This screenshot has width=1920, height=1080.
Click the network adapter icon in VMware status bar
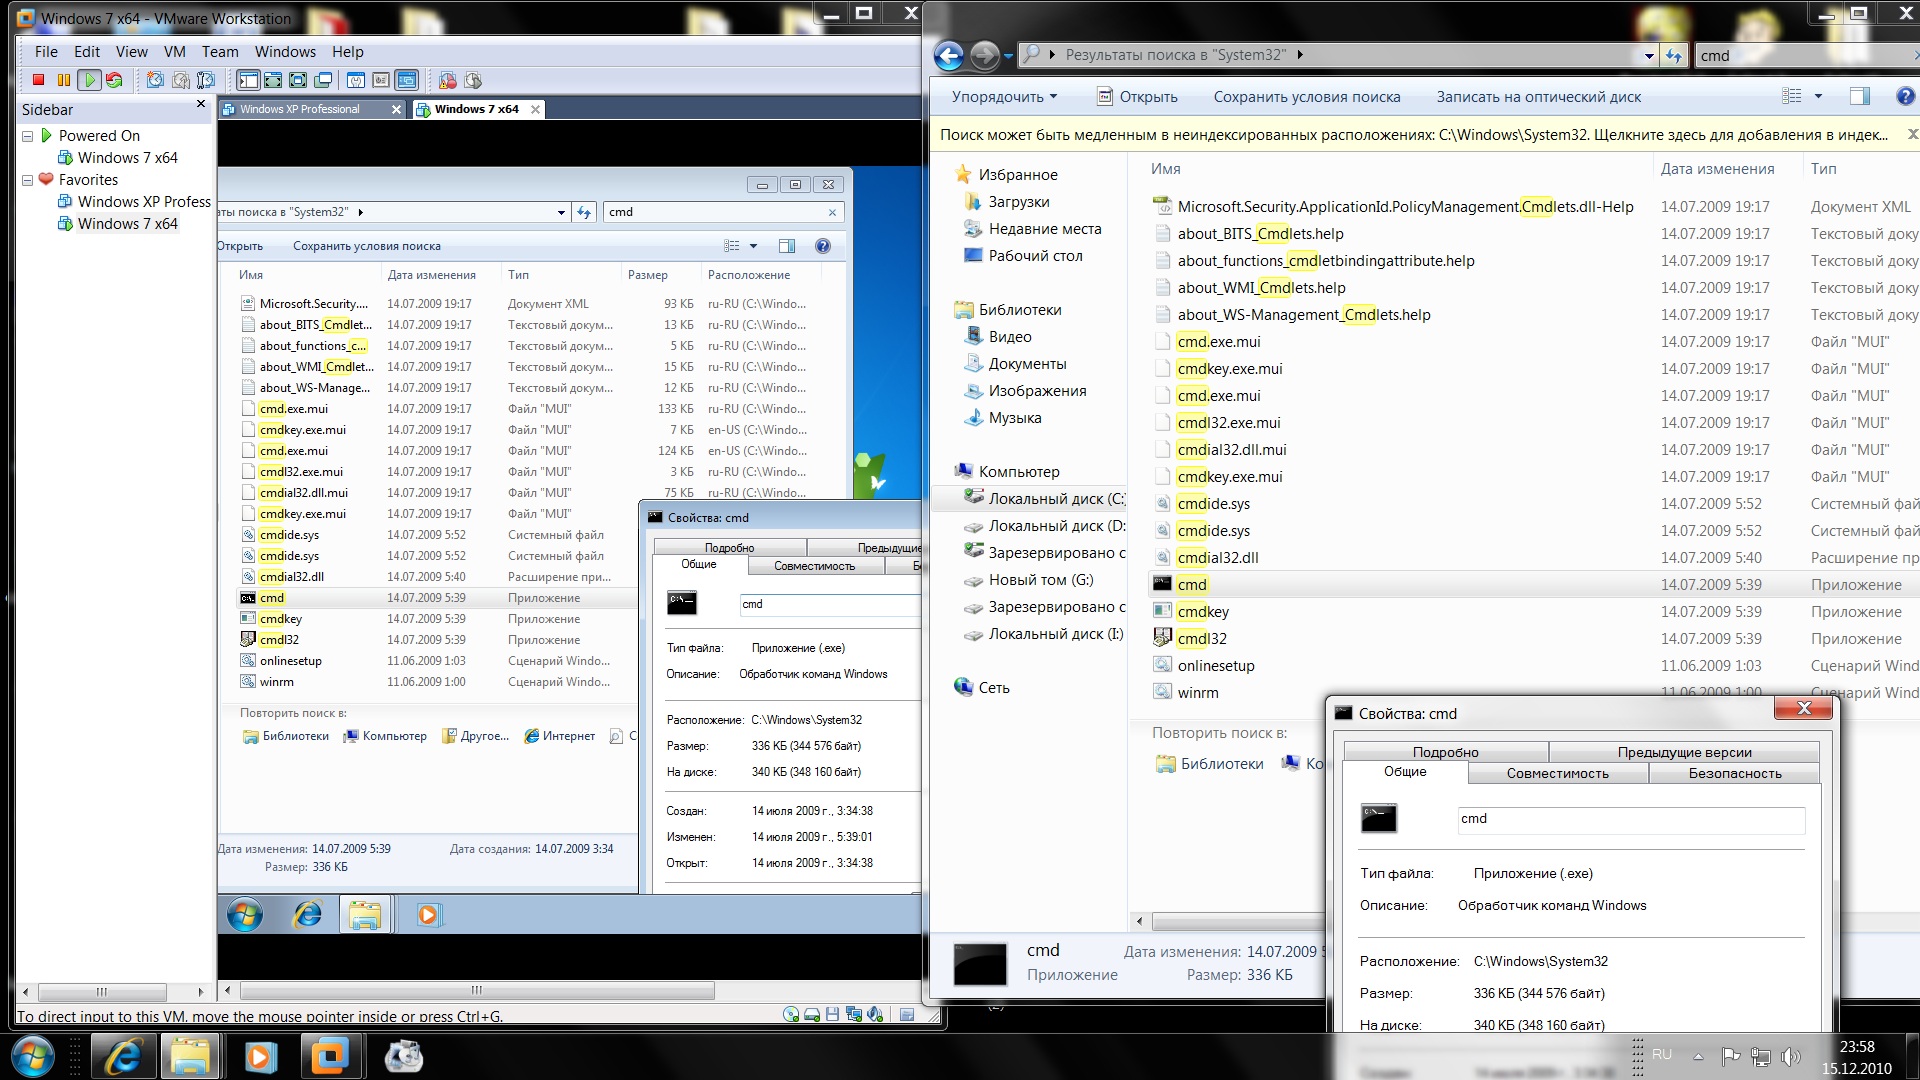pos(853,1015)
